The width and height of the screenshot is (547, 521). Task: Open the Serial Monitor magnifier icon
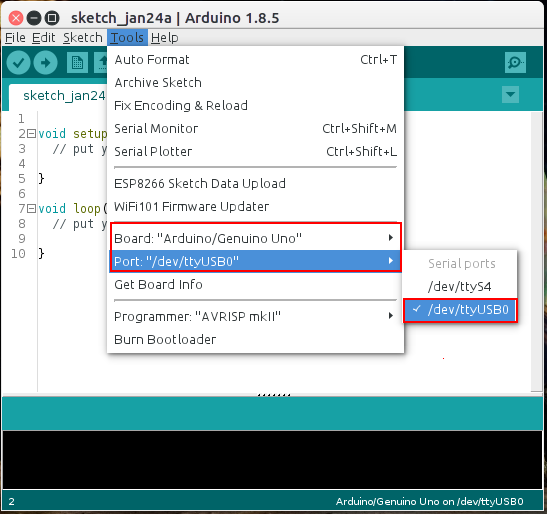(x=515, y=62)
